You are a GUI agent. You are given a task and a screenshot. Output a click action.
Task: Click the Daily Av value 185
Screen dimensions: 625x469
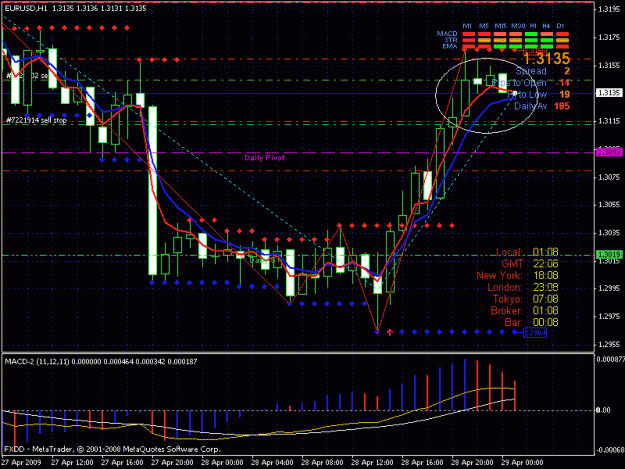(562, 106)
